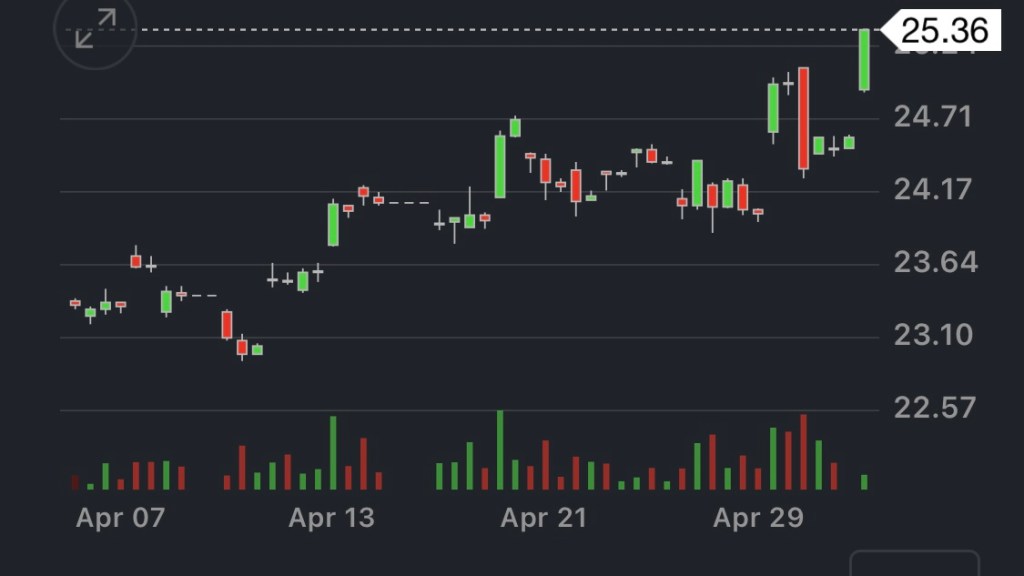Tap the tallest red candlestick after Apr 29
The height and width of the screenshot is (576, 1024).
click(x=803, y=118)
